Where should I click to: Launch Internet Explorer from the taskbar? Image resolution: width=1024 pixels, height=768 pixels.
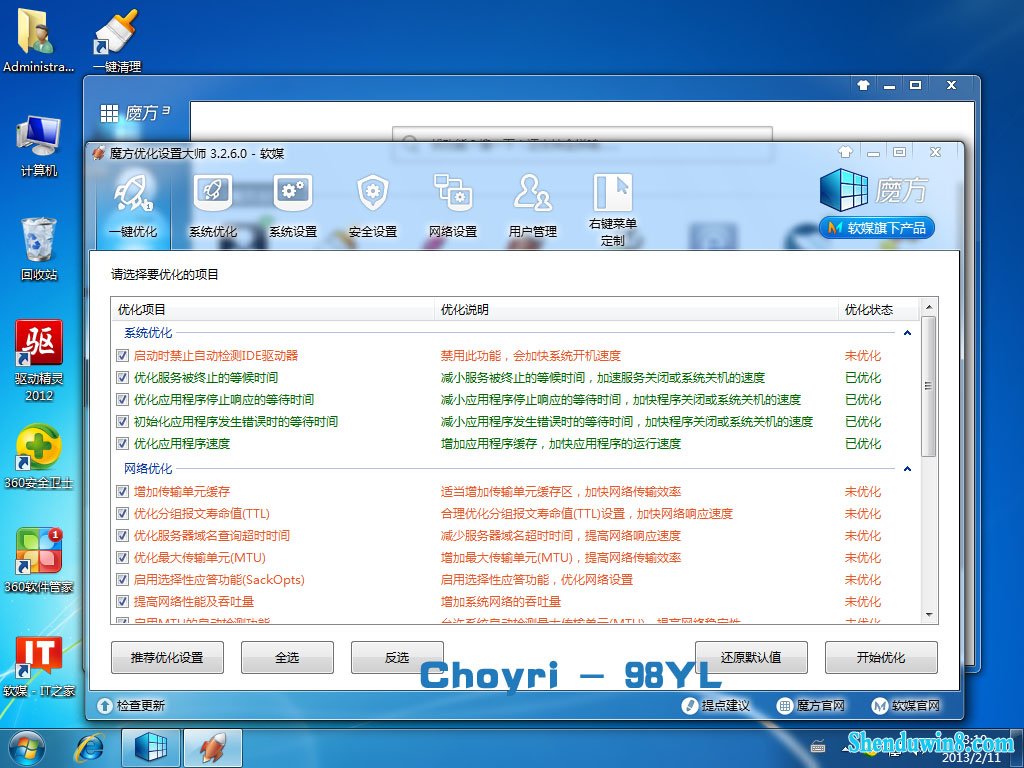tap(89, 748)
